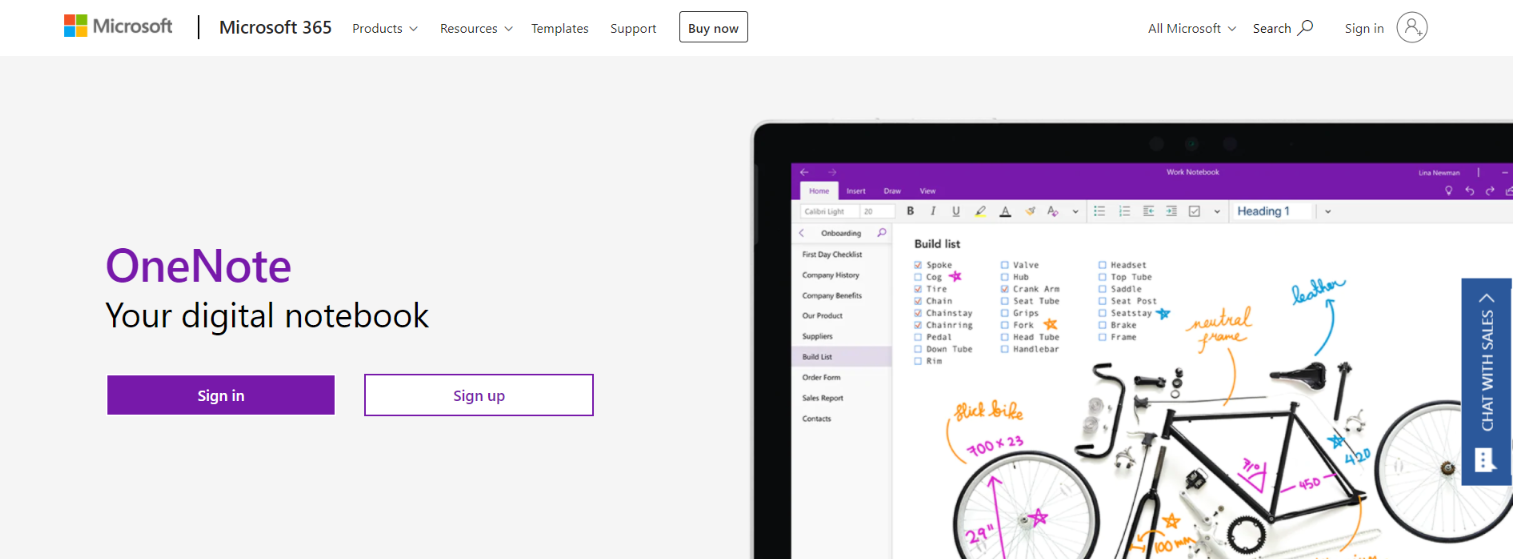Image resolution: width=1513 pixels, height=559 pixels.
Task: Click the Sign up button
Action: point(479,395)
